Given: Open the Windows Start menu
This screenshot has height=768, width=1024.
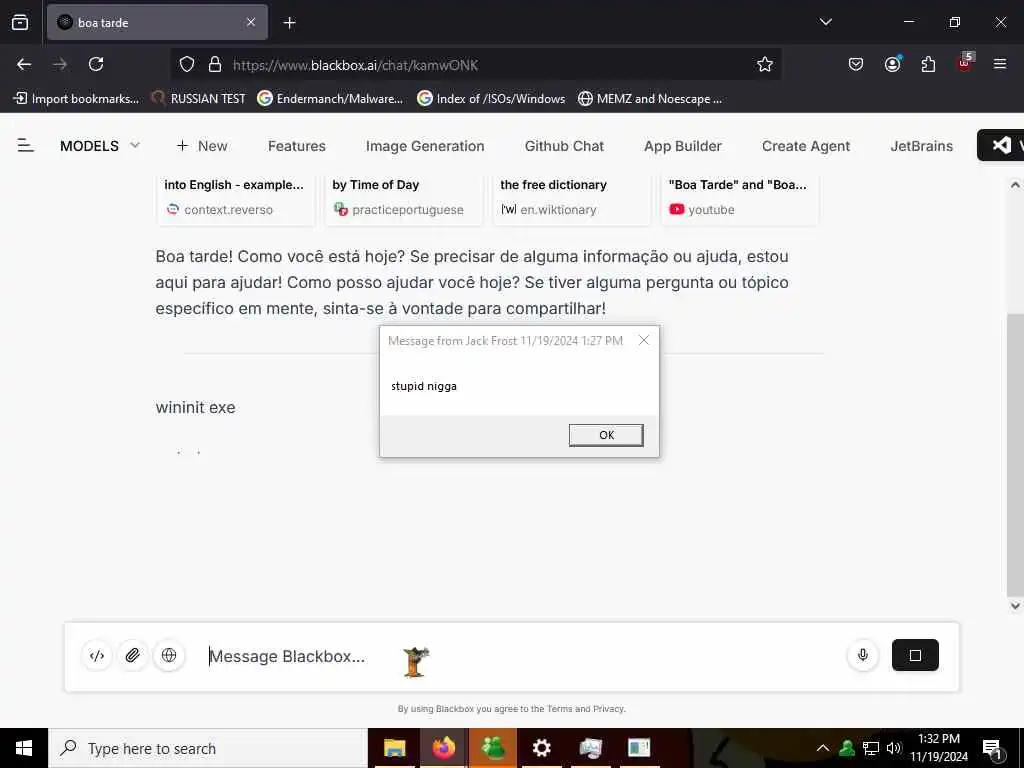Looking at the screenshot, I should (24, 748).
